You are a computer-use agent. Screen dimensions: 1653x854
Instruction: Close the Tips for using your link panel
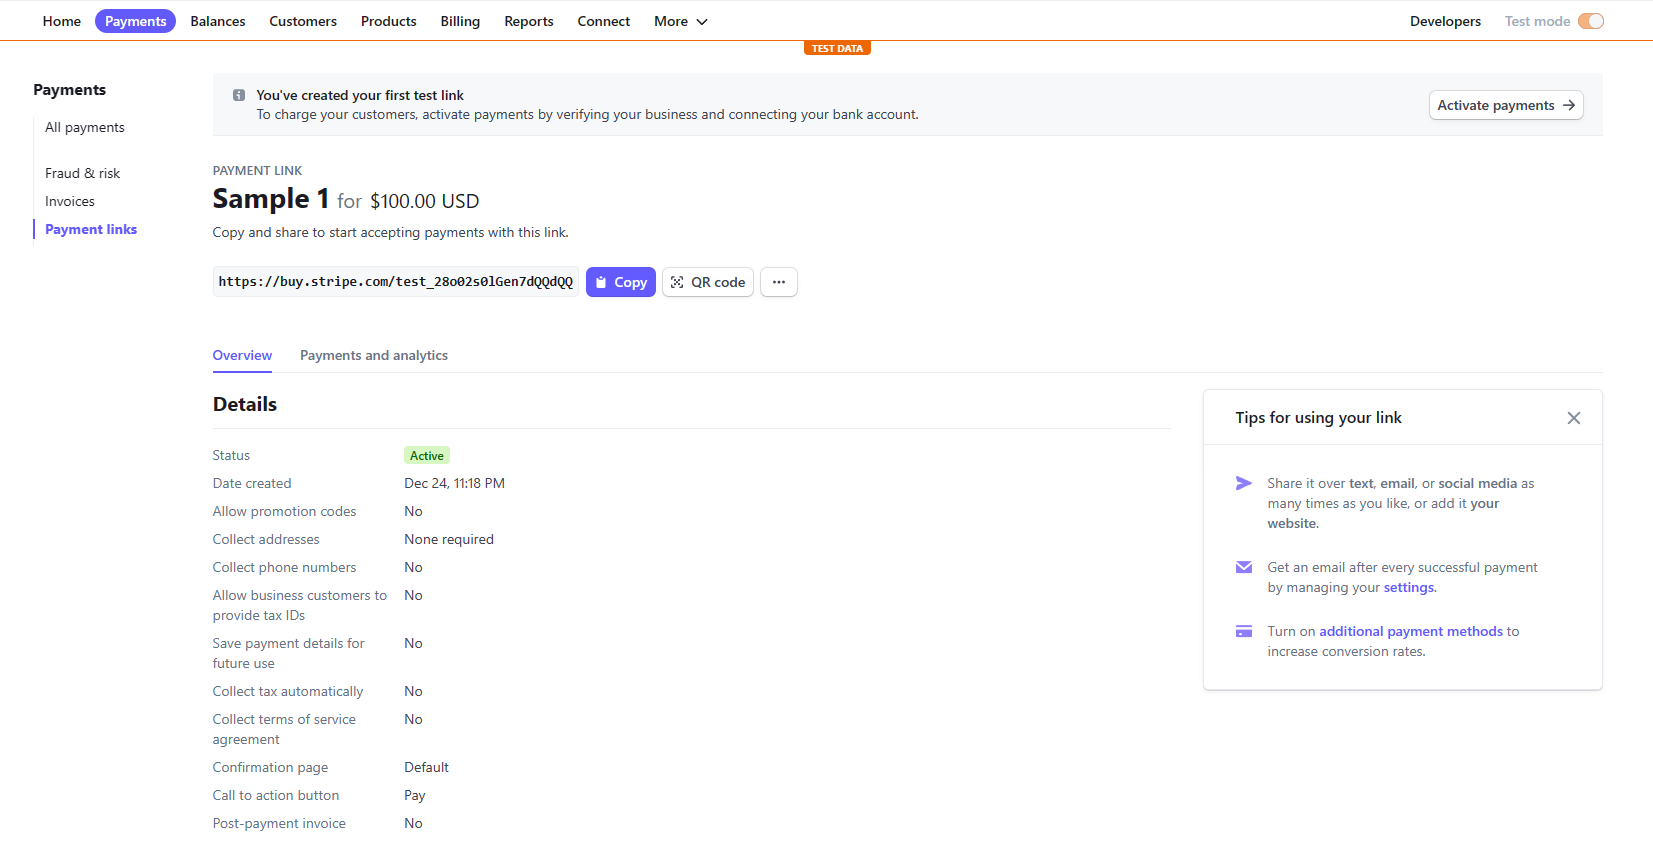click(1574, 418)
